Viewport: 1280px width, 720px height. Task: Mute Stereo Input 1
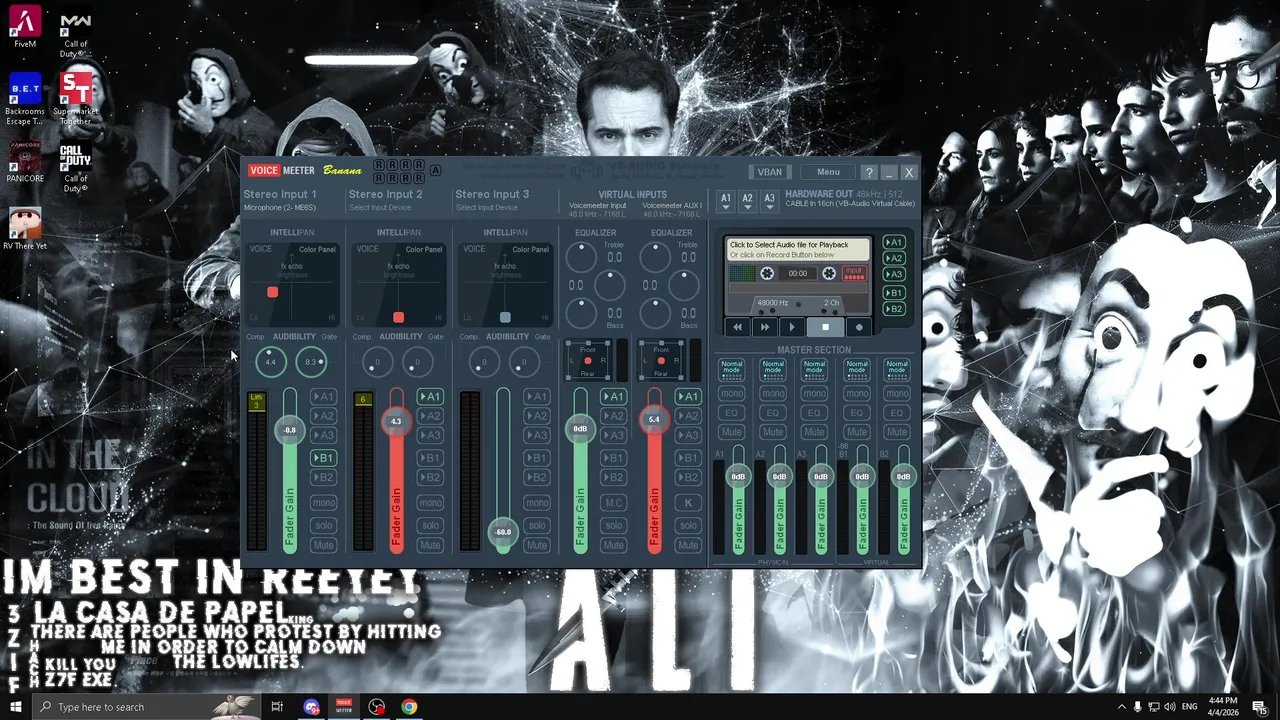[x=323, y=545]
